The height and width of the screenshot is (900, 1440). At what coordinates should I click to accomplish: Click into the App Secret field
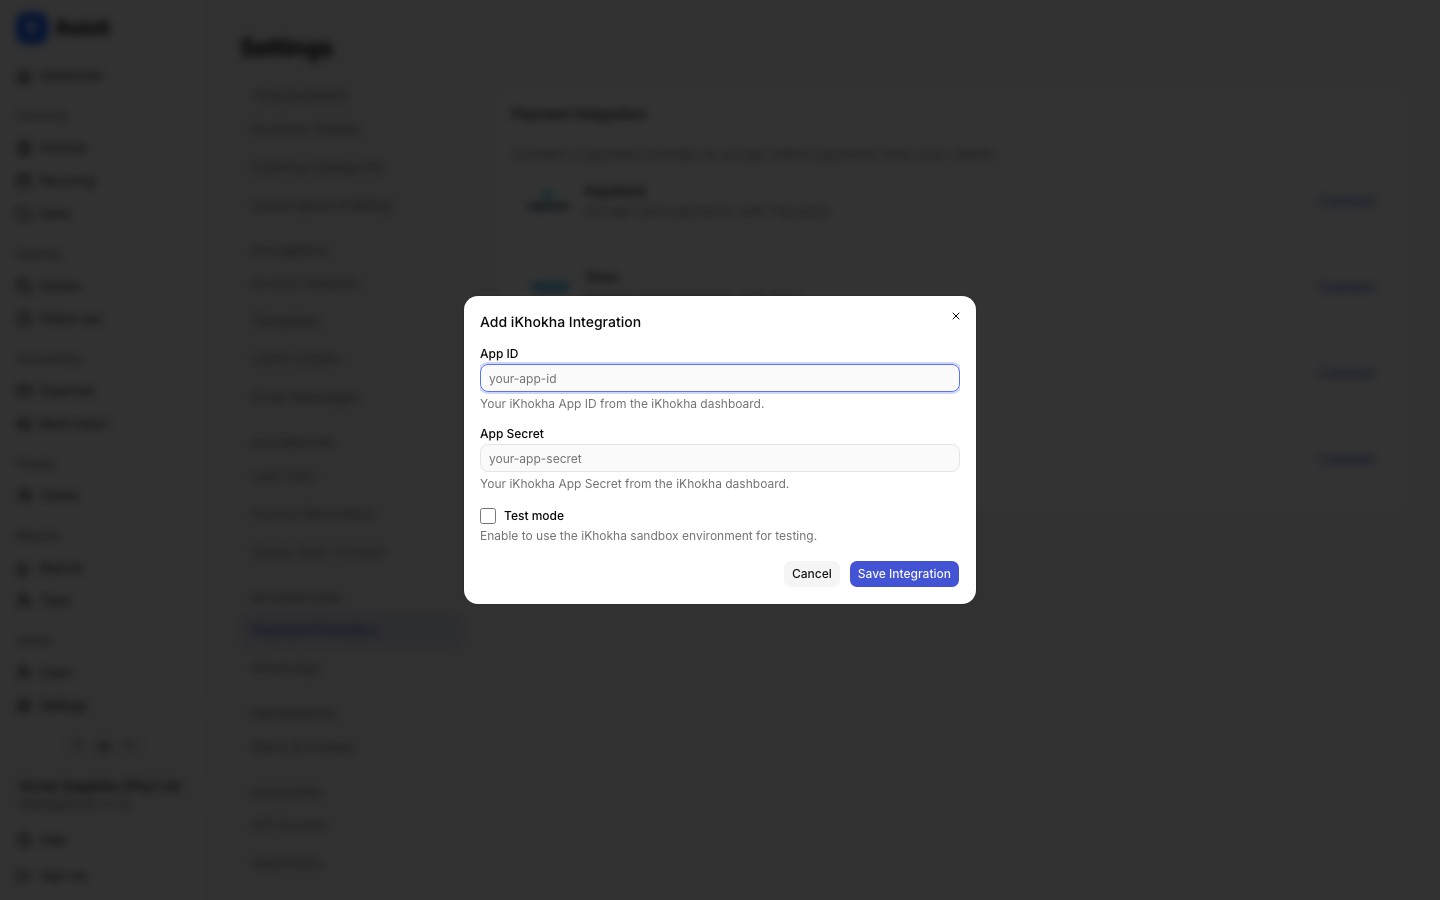(720, 458)
